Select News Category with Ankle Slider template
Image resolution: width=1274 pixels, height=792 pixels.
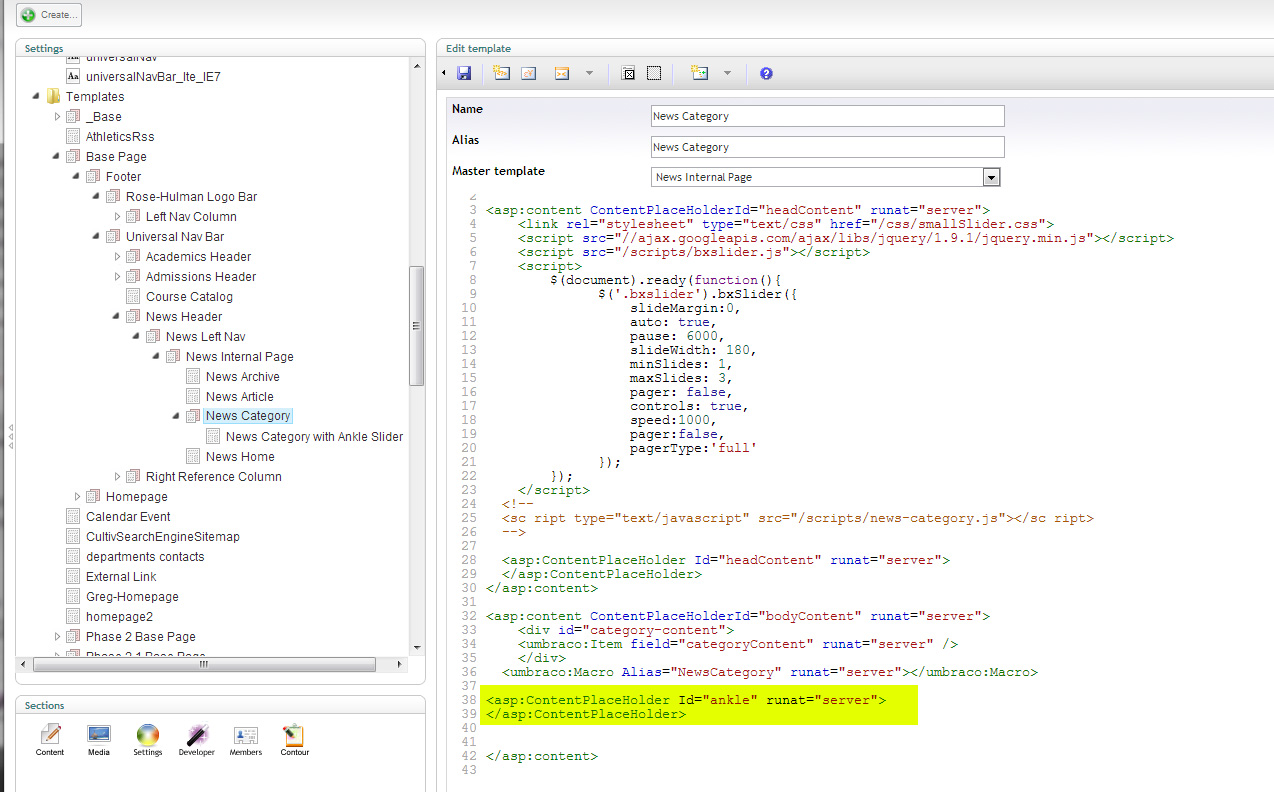[314, 436]
